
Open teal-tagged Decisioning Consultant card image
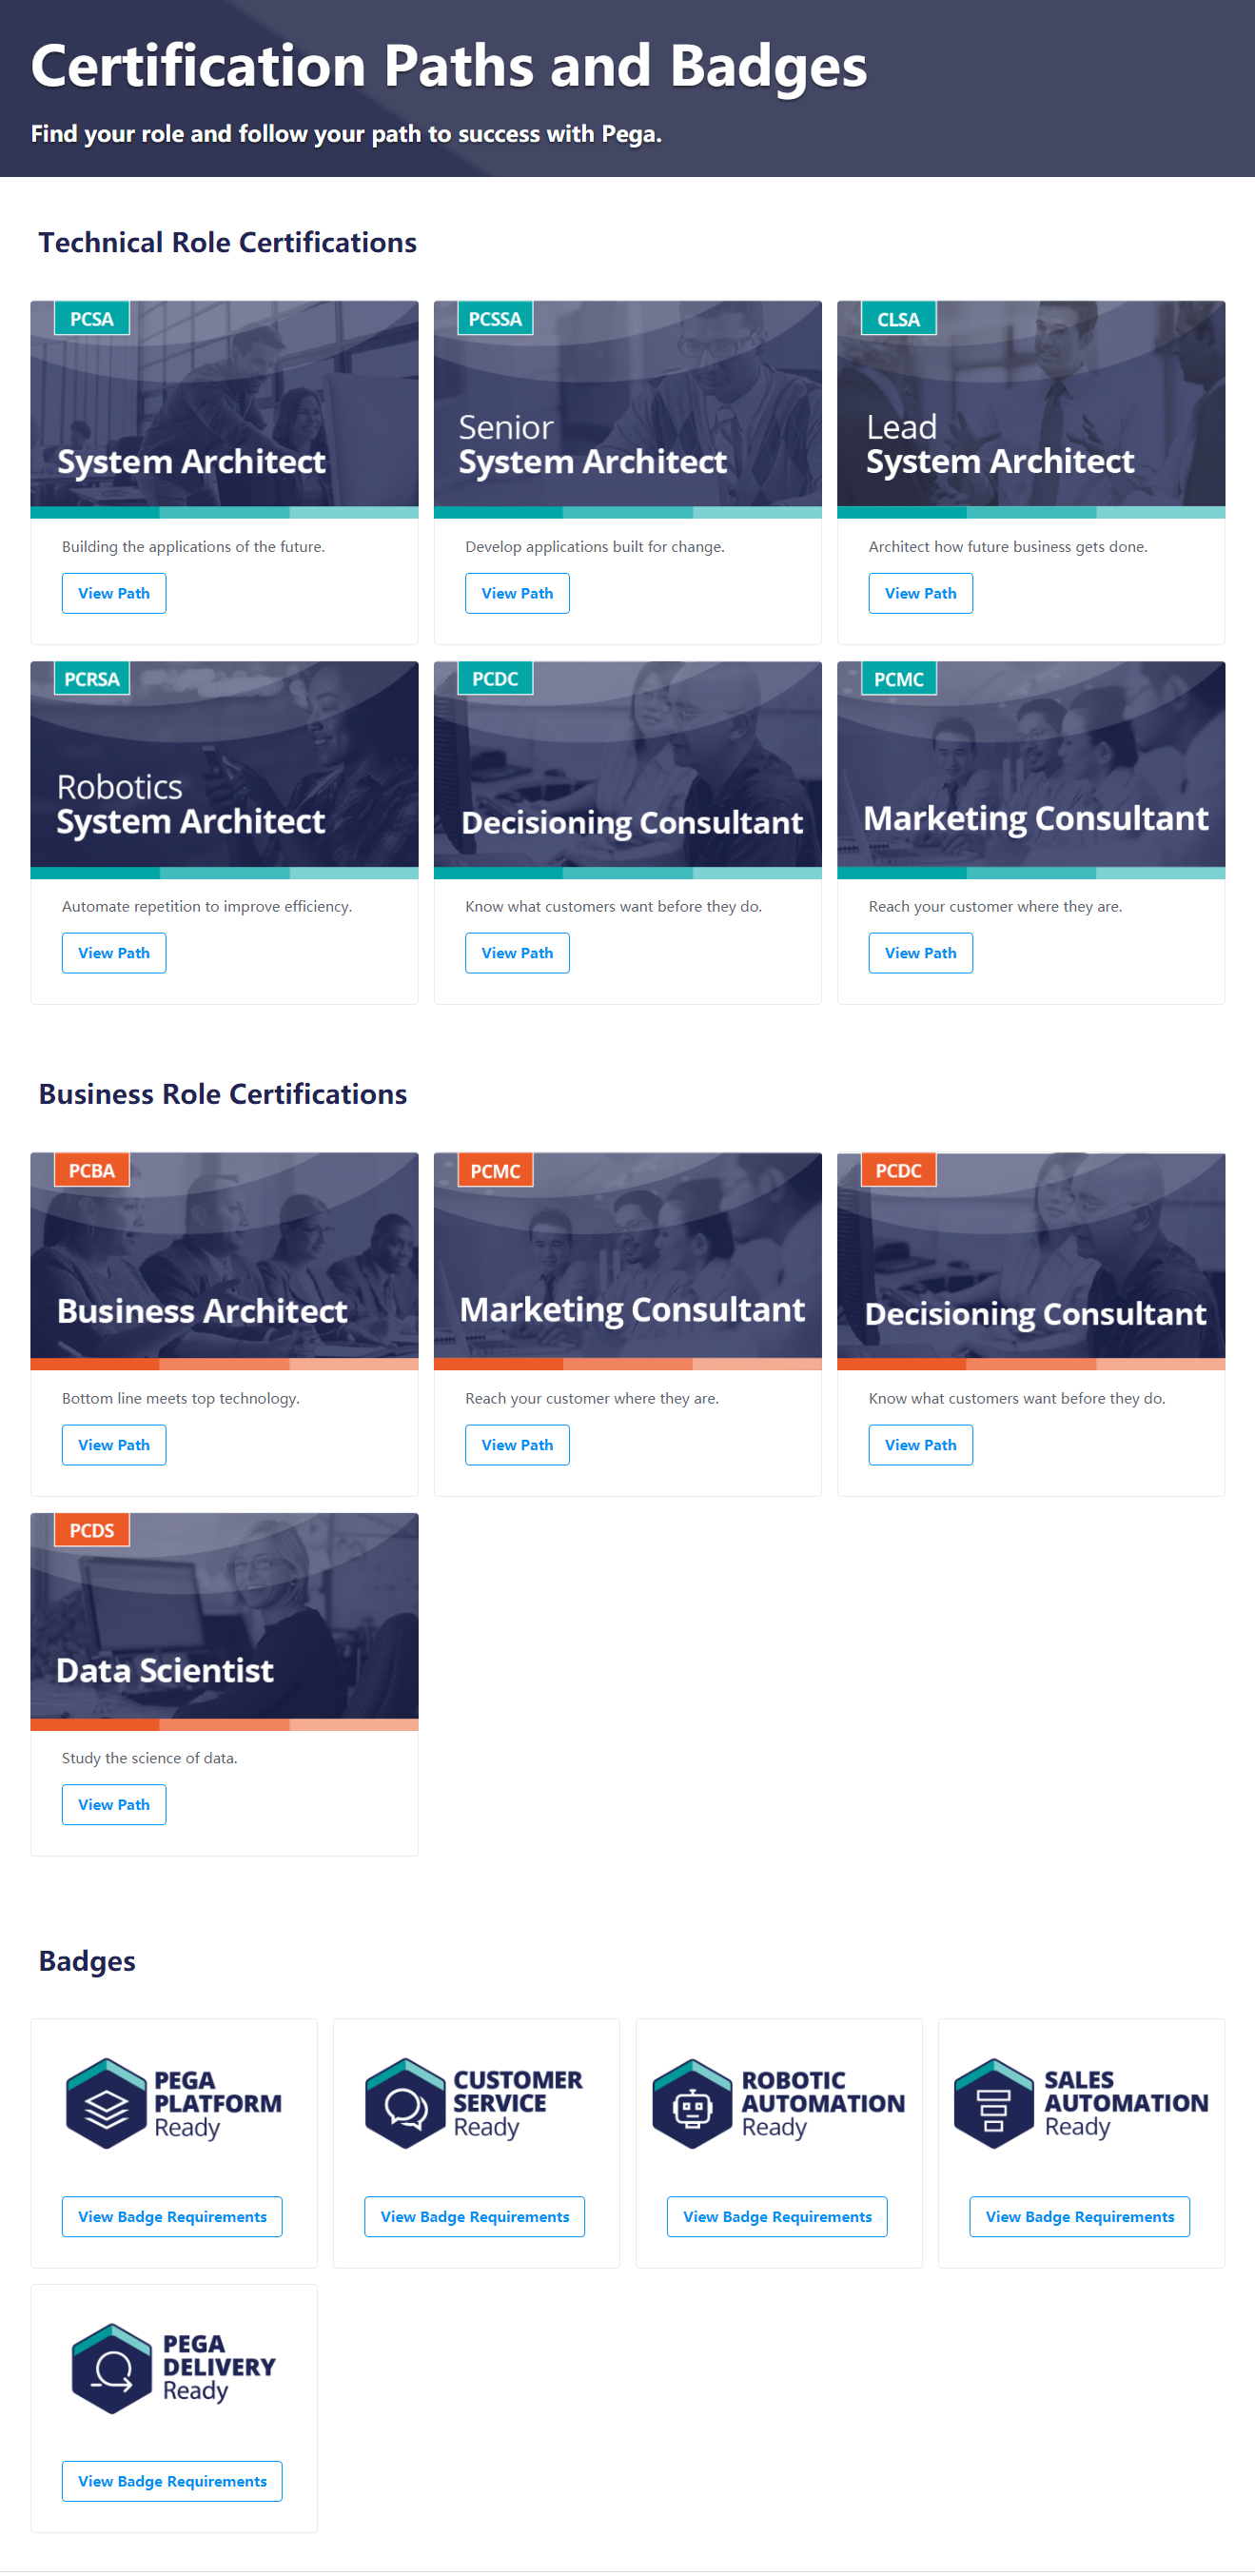[x=627, y=770]
